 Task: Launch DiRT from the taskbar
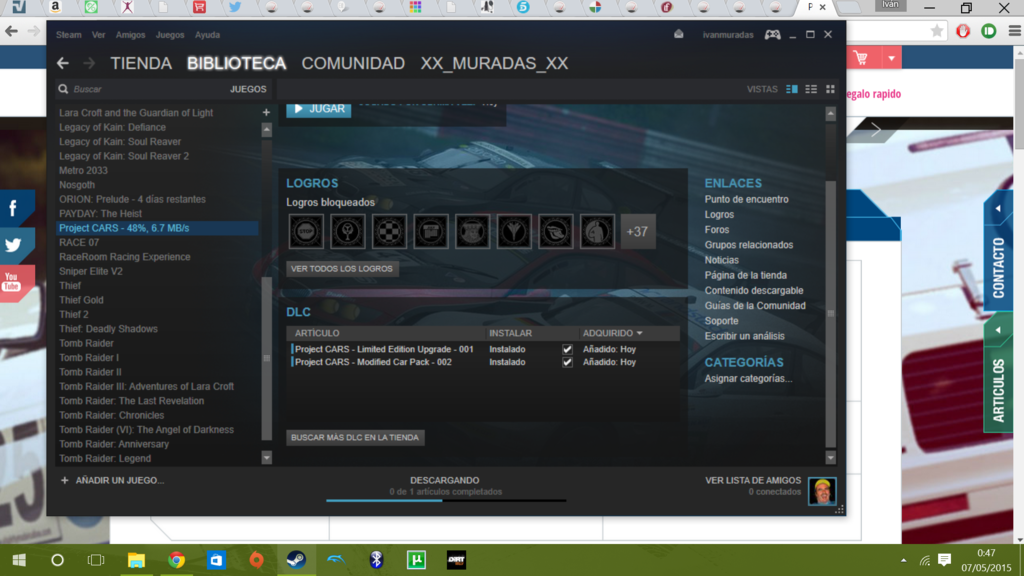pyautogui.click(x=456, y=560)
